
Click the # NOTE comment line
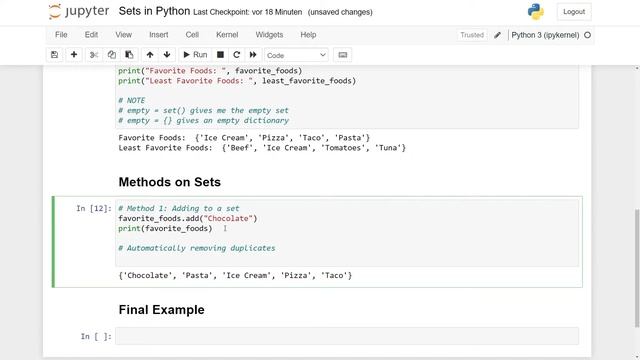131,100
